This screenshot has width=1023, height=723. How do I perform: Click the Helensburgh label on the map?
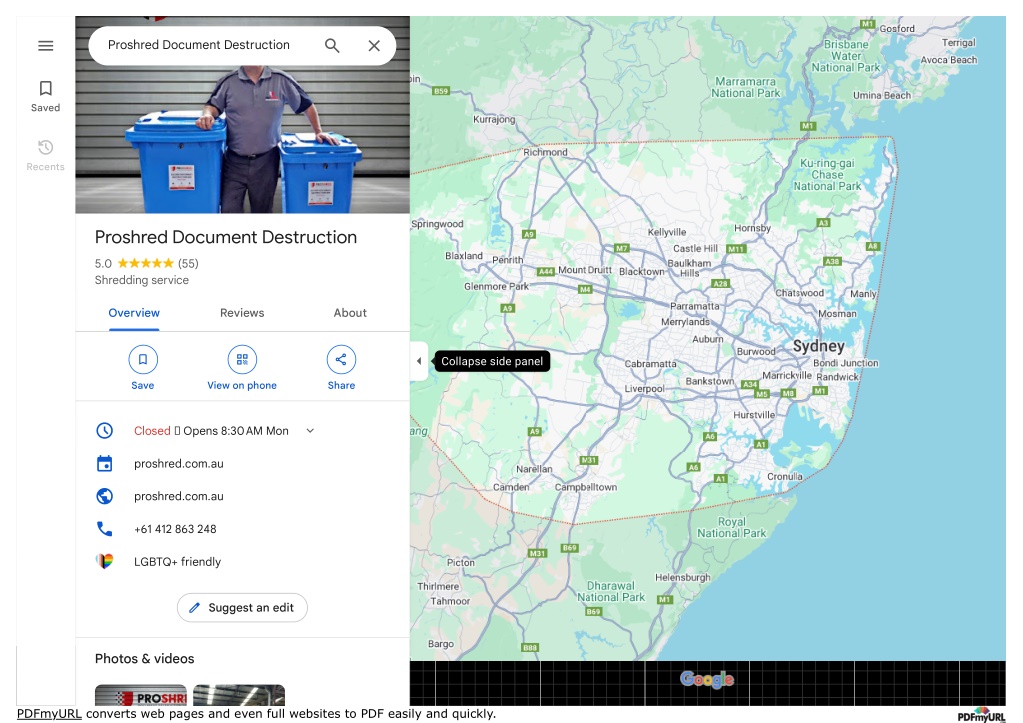(x=682, y=577)
